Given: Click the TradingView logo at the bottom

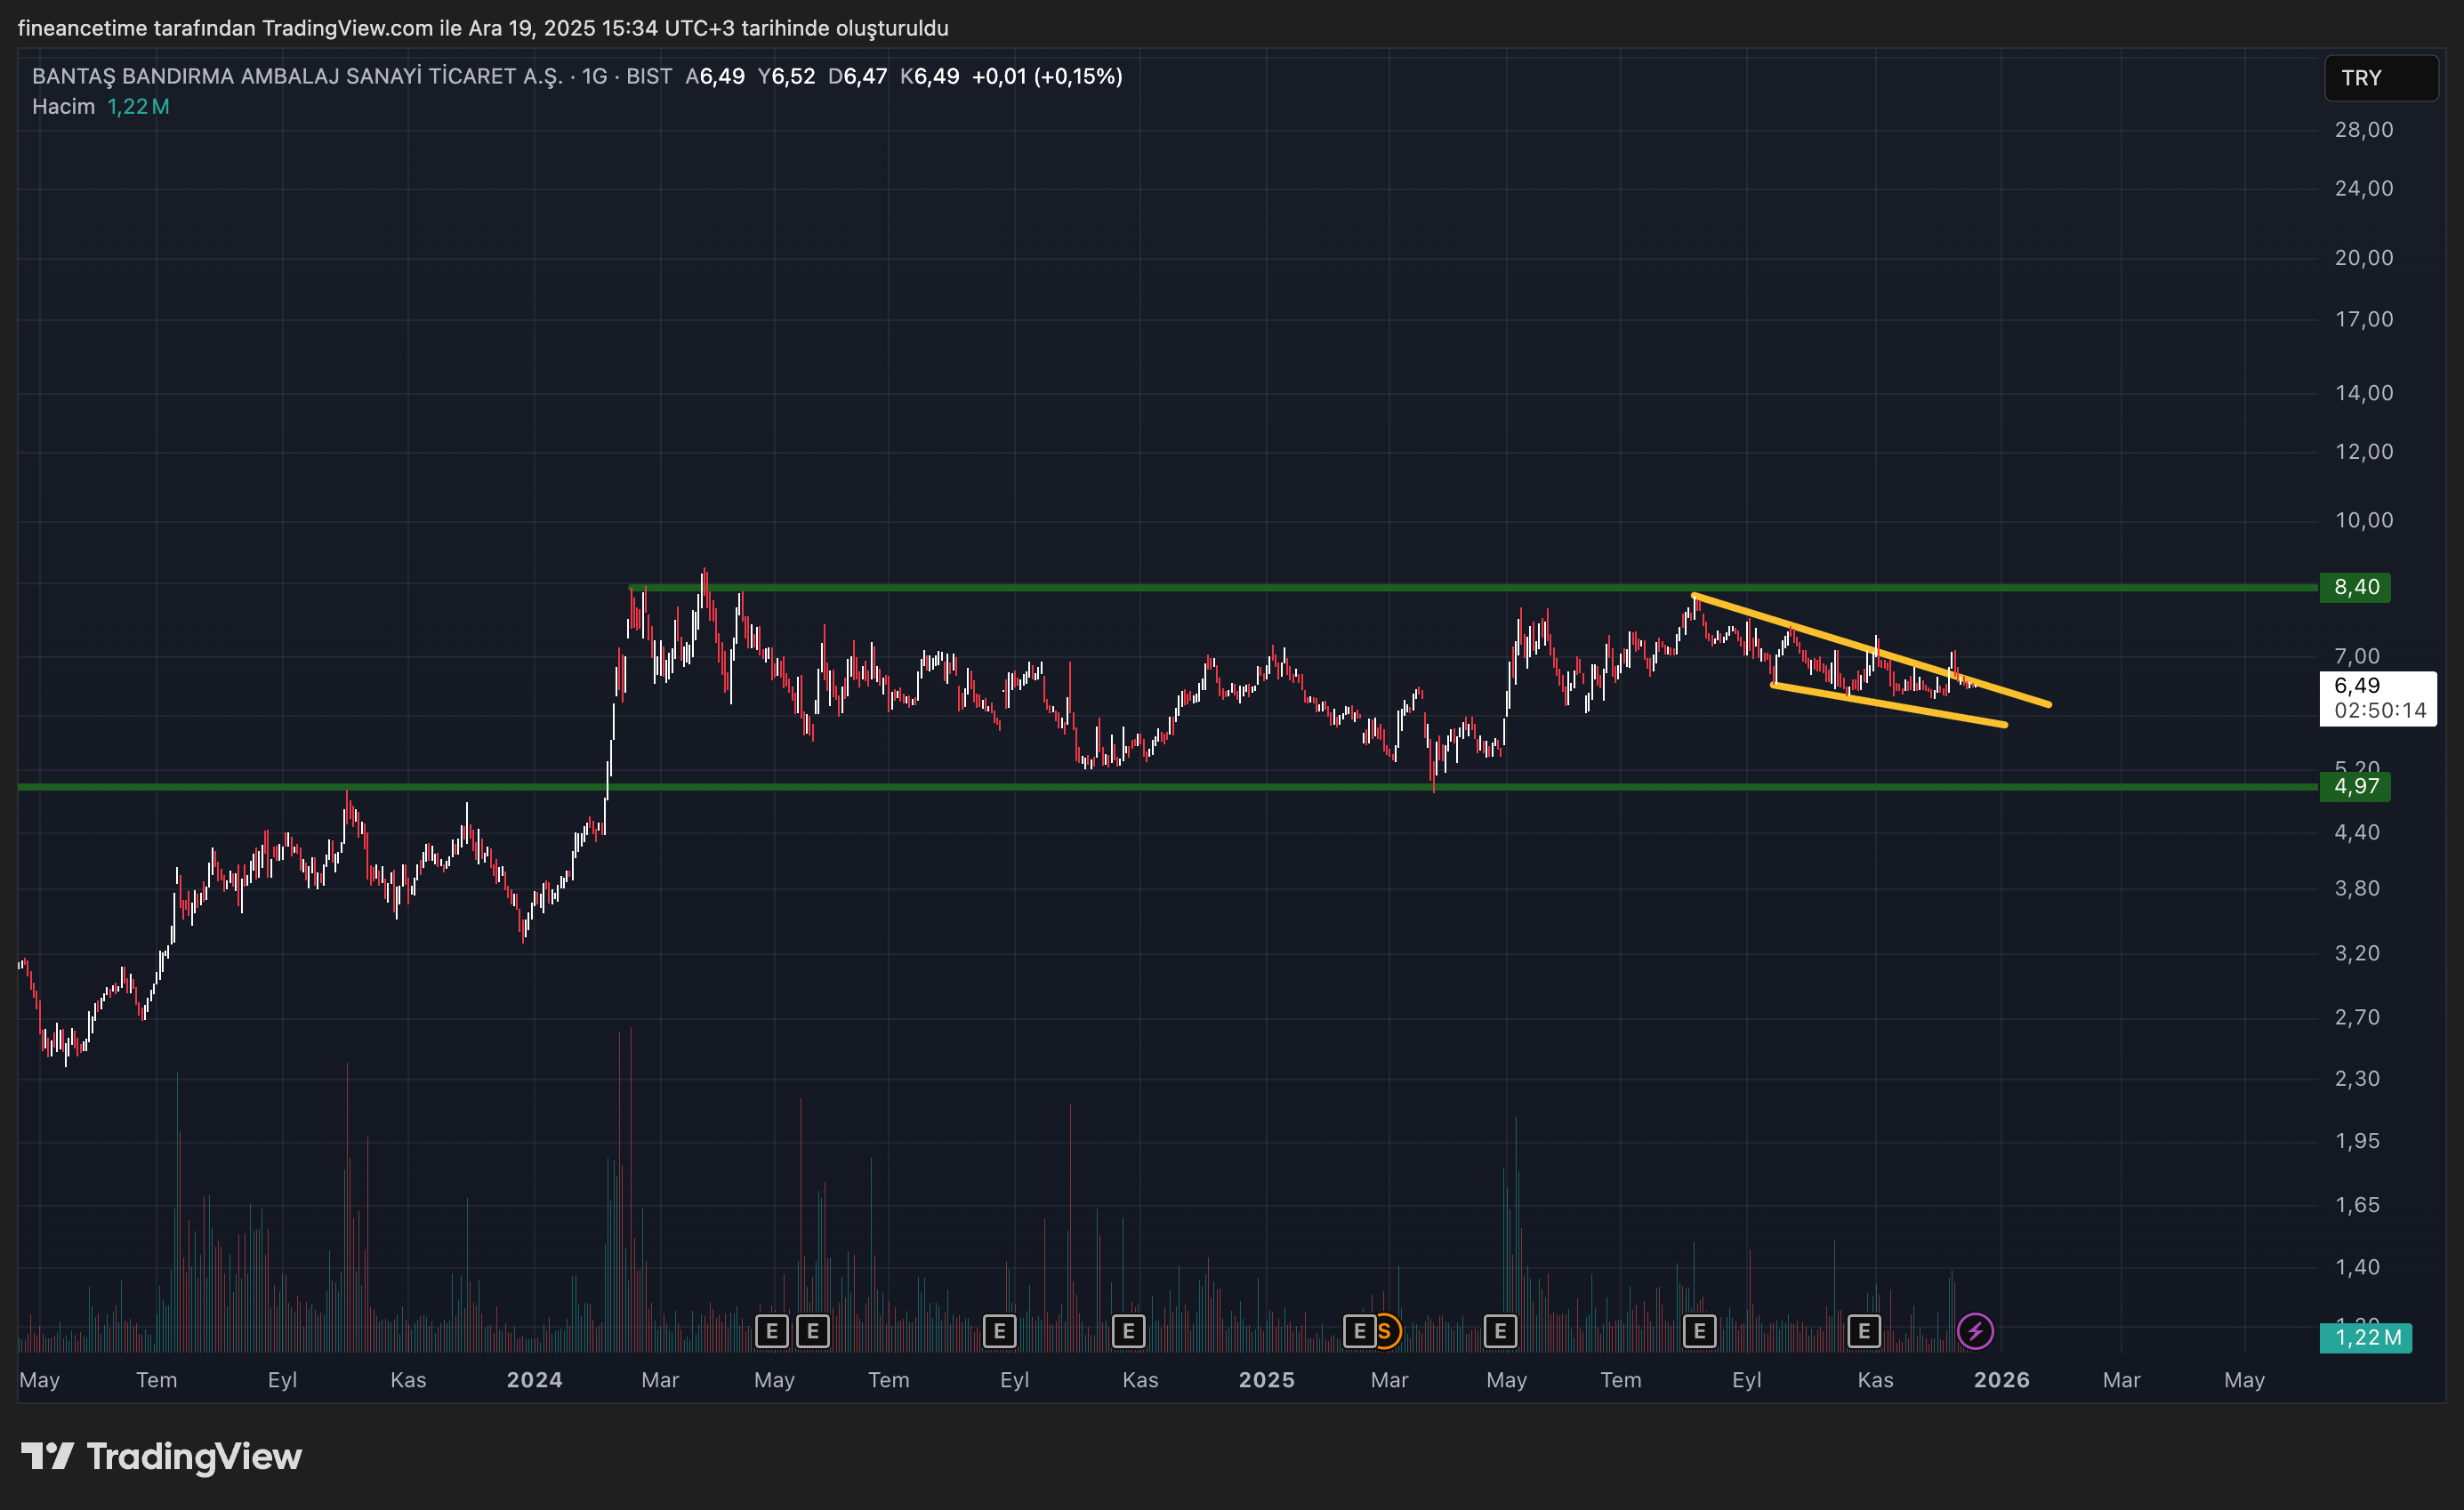Looking at the screenshot, I should tap(162, 1456).
